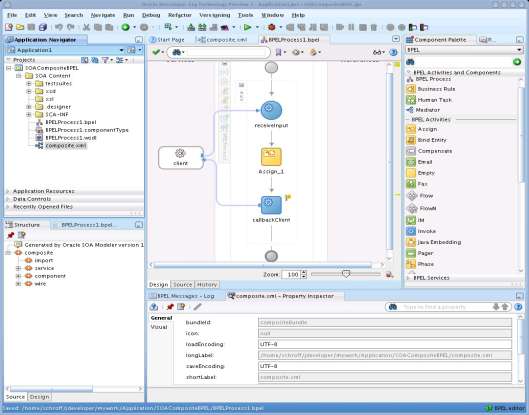This screenshot has width=529, height=415.
Task: Pick the Business Rule palette component
Action: pyautogui.click(x=431, y=89)
